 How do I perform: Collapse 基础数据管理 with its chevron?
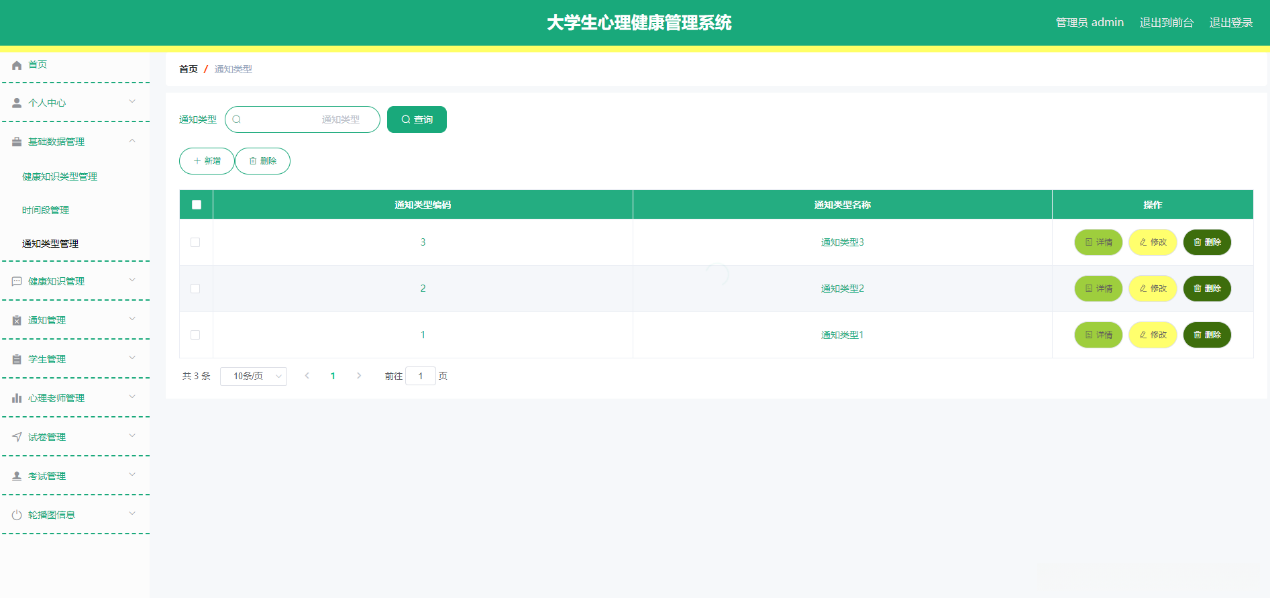(132, 141)
